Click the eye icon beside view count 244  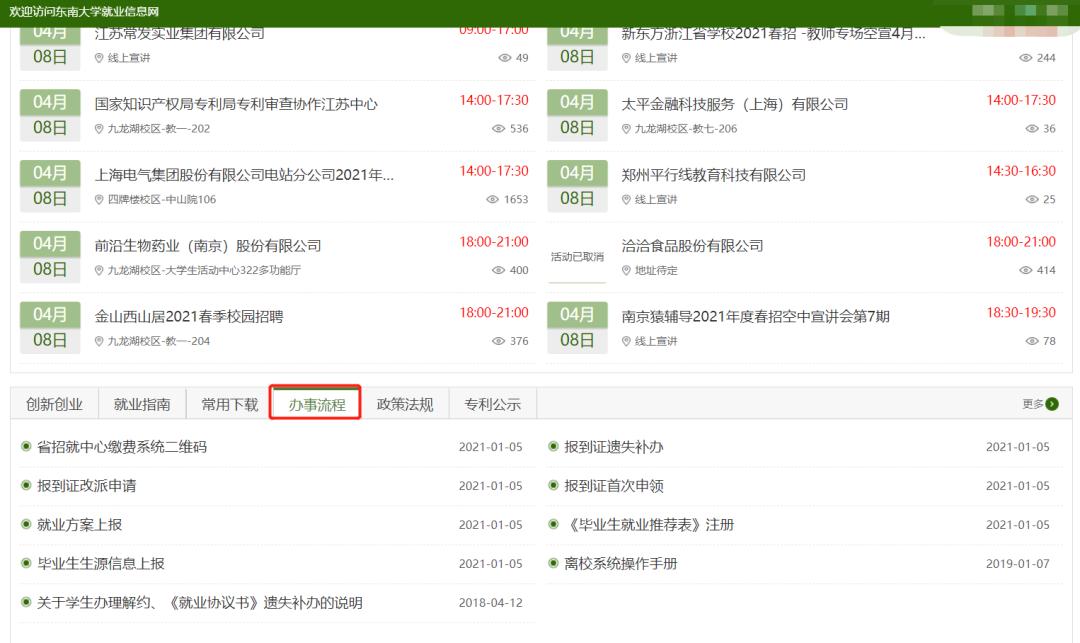pyautogui.click(x=1026, y=58)
